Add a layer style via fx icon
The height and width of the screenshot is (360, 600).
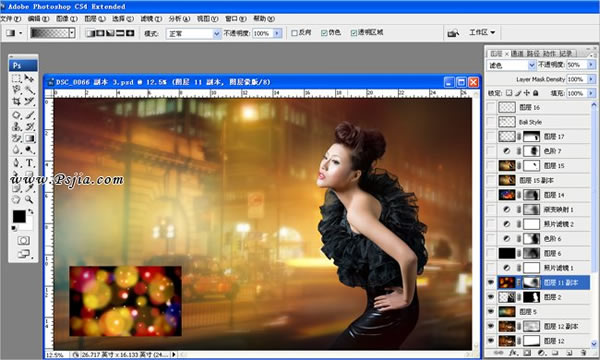click(x=514, y=353)
